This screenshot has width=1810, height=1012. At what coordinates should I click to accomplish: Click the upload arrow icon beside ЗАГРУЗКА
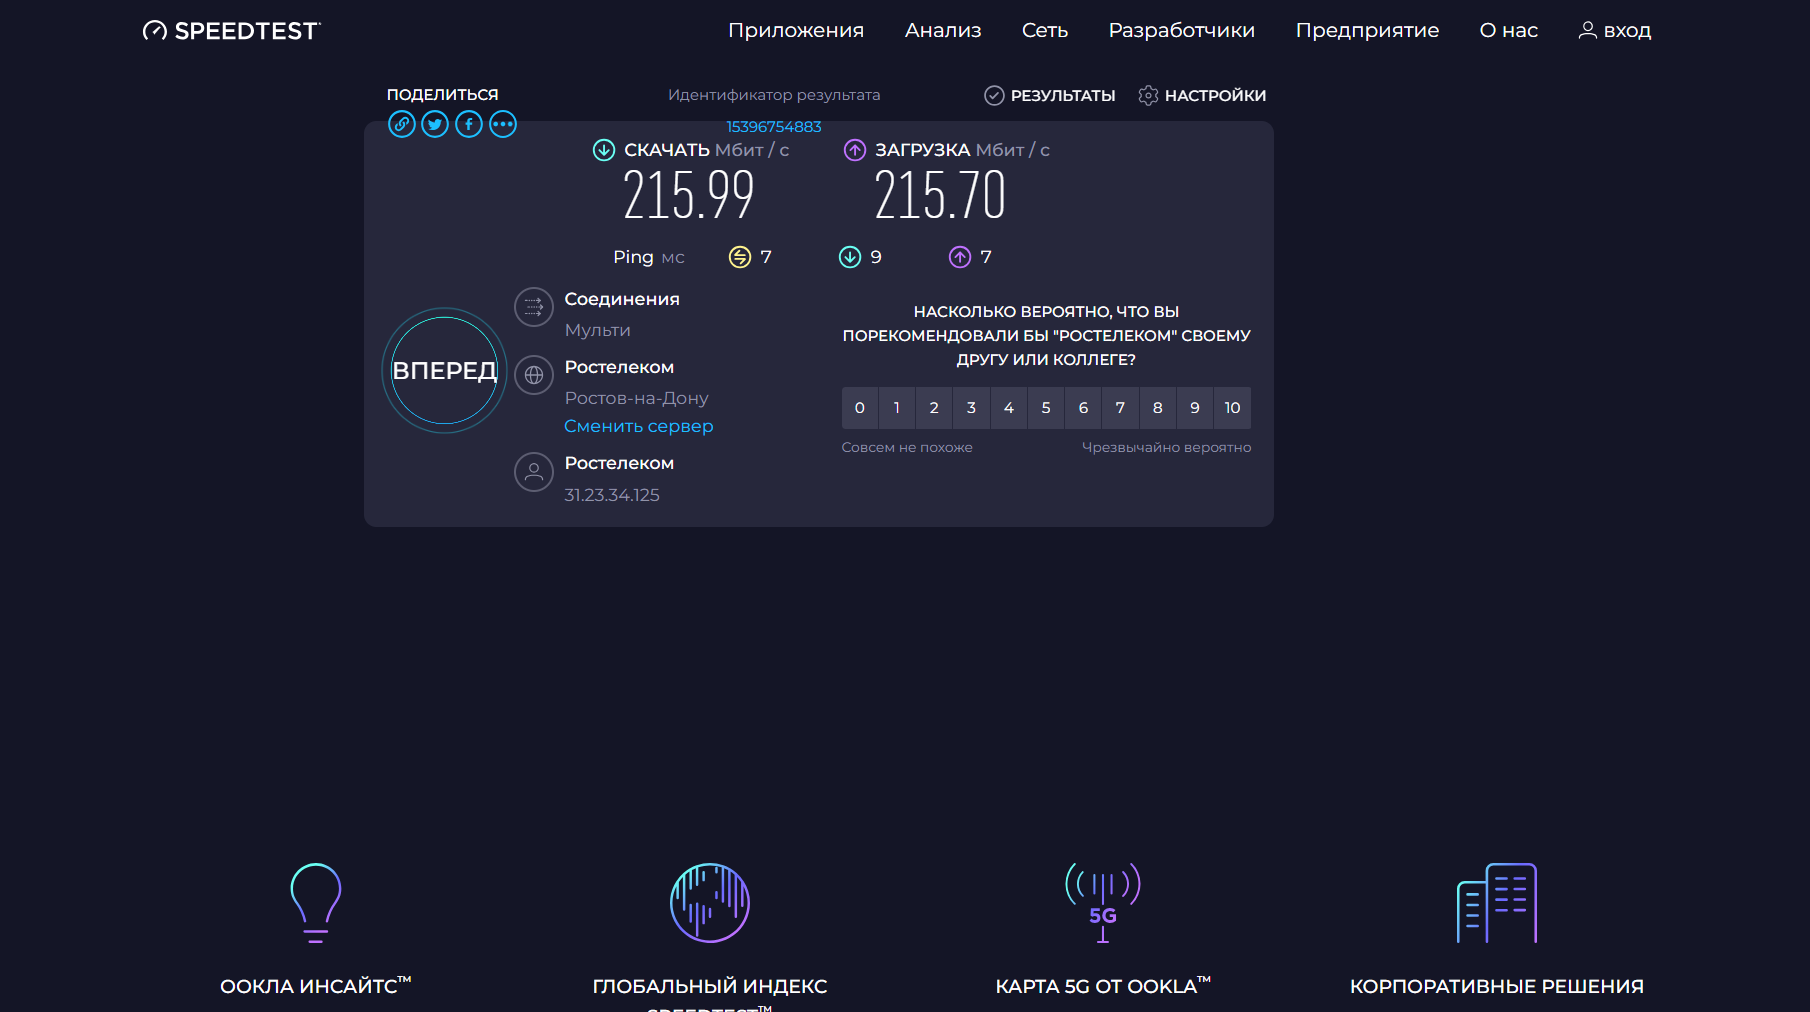click(x=855, y=150)
